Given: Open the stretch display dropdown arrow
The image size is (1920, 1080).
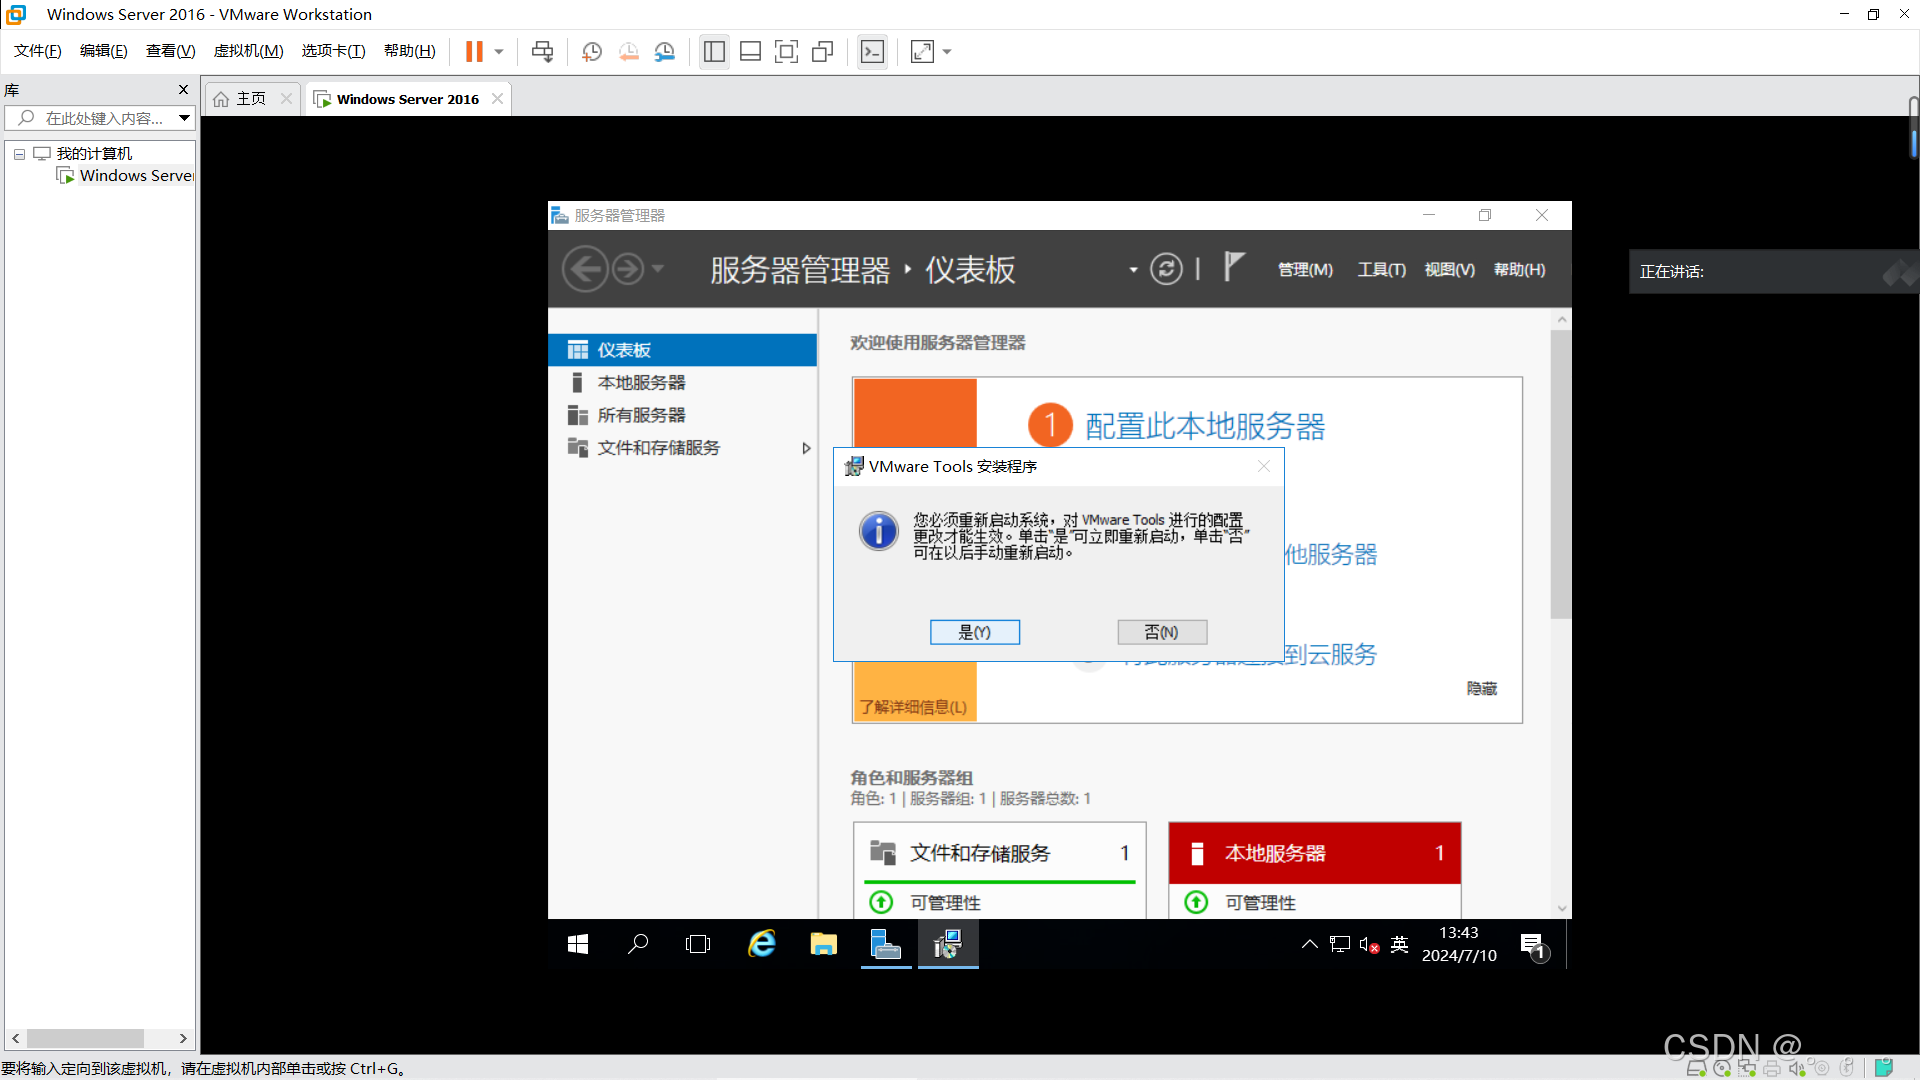Looking at the screenshot, I should [x=947, y=51].
